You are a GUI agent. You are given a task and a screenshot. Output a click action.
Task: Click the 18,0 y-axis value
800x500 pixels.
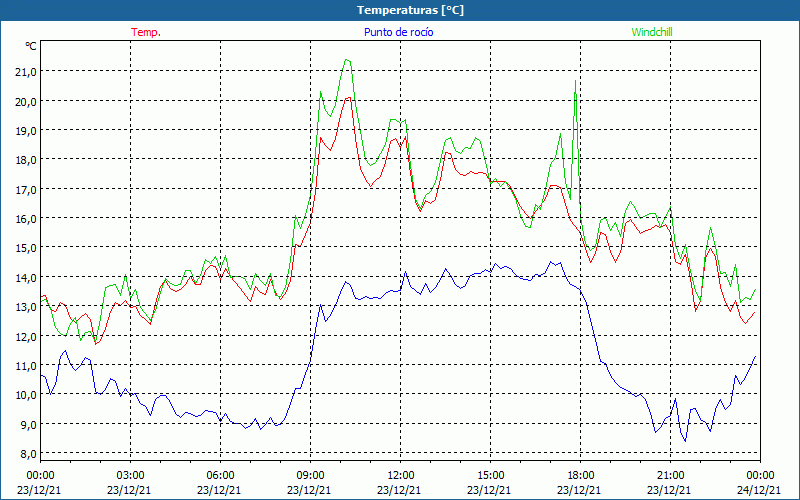pyautogui.click(x=26, y=160)
